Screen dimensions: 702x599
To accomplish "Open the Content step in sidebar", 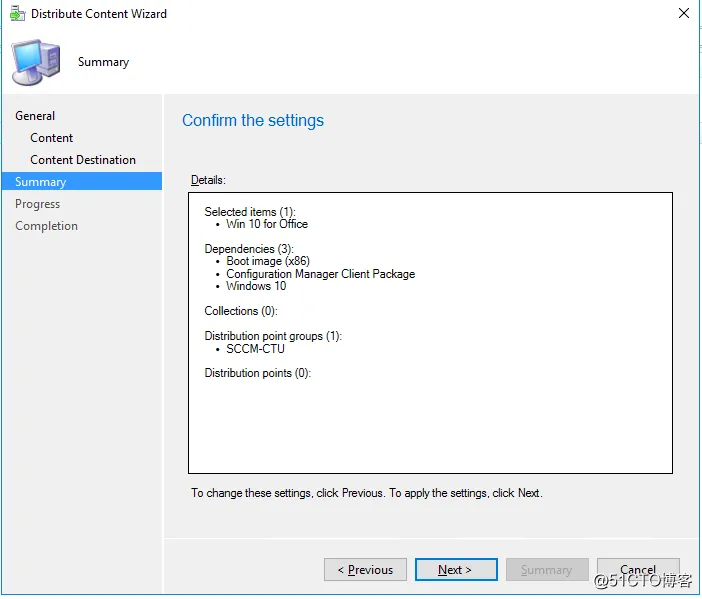I will point(51,138).
